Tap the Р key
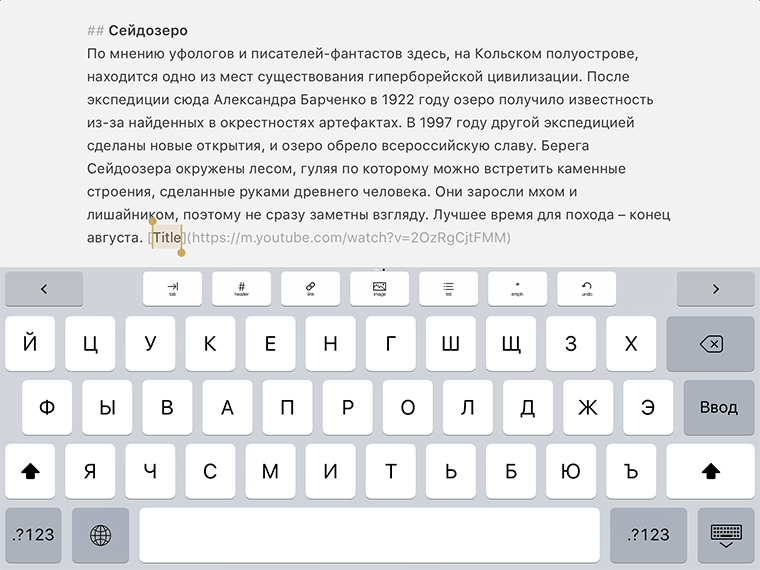Image resolution: width=760 pixels, height=570 pixels. 348,408
